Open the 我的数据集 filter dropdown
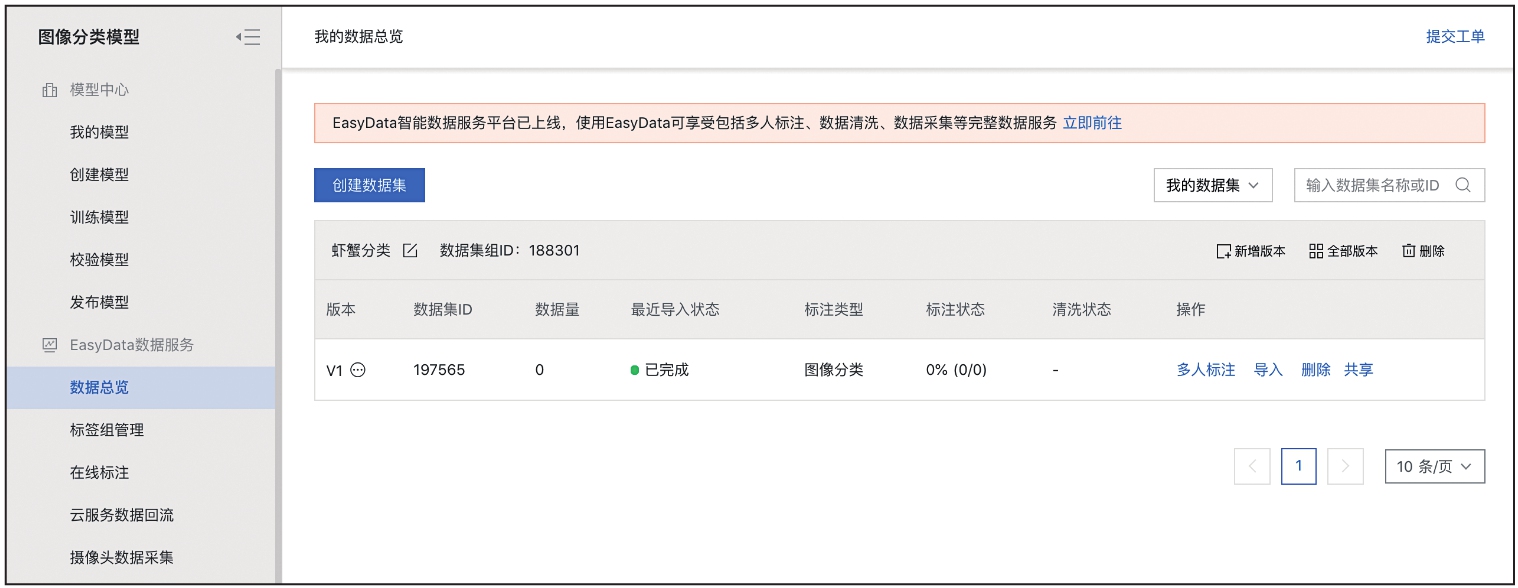 pos(1213,185)
